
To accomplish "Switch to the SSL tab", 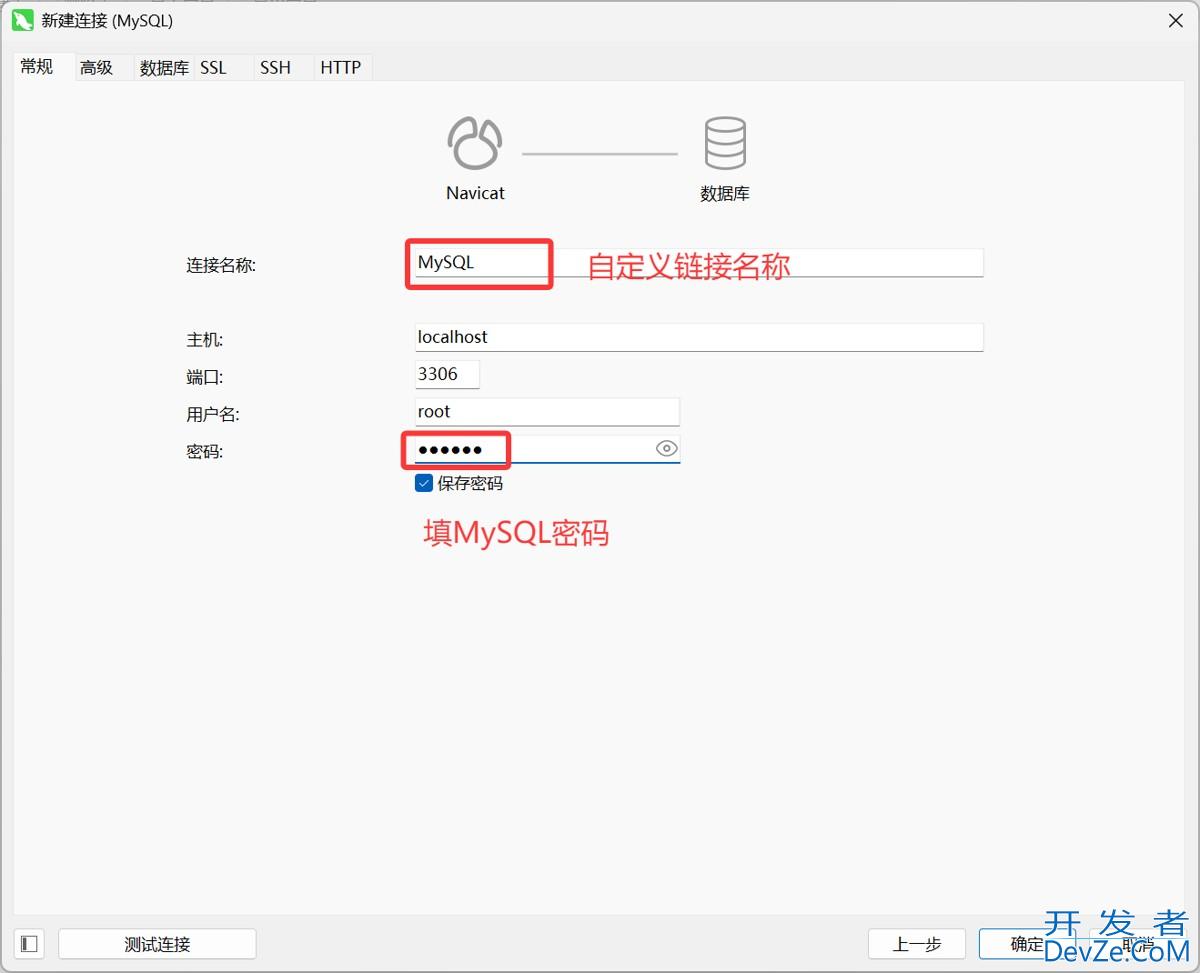I will tap(214, 68).
